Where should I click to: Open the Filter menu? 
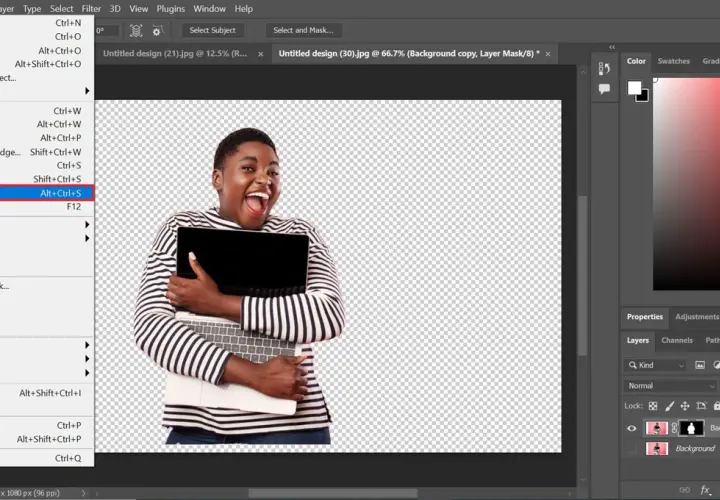pyautogui.click(x=91, y=9)
